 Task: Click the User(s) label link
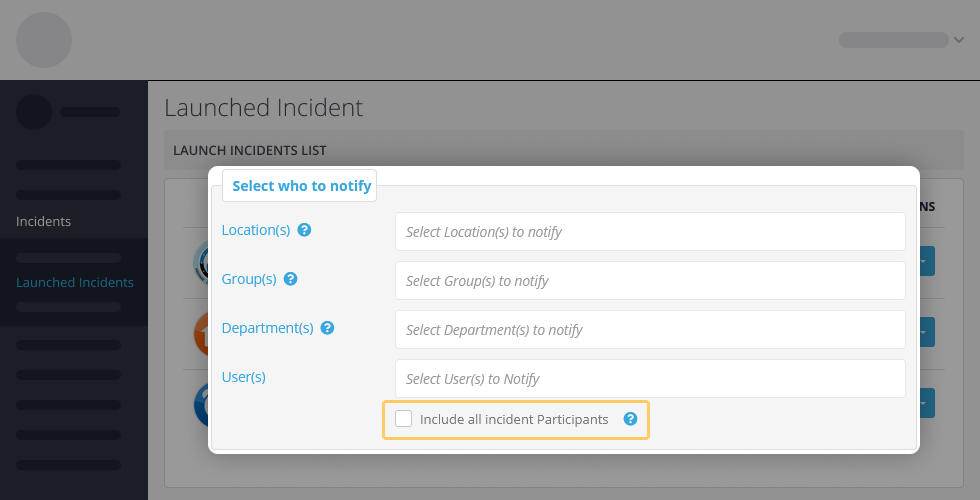coord(244,377)
